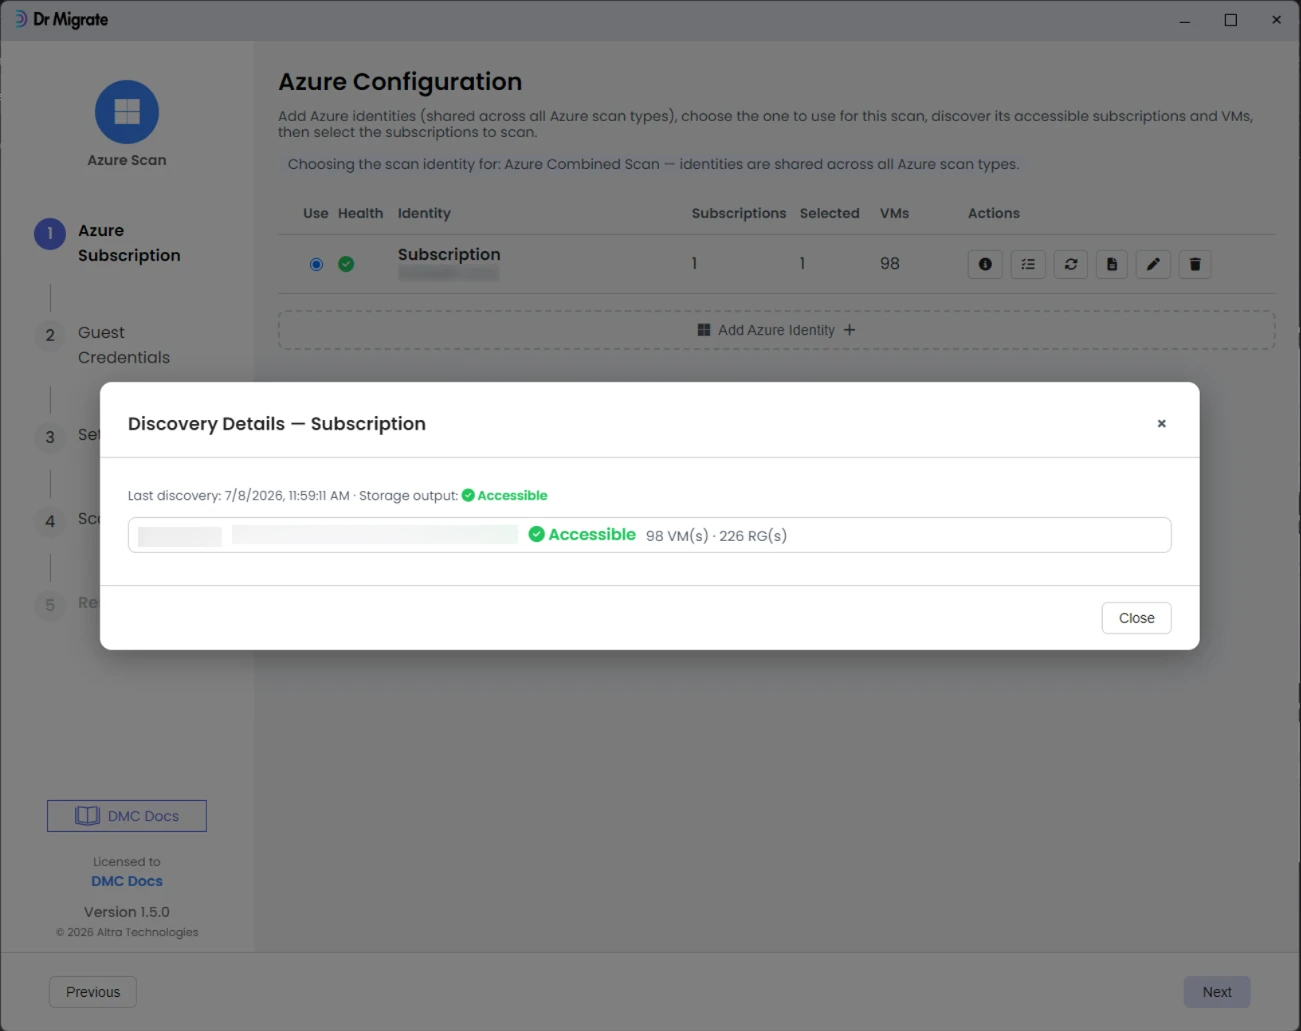Delete the Subscription identity with trash icon
The image size is (1301, 1031).
click(x=1195, y=264)
